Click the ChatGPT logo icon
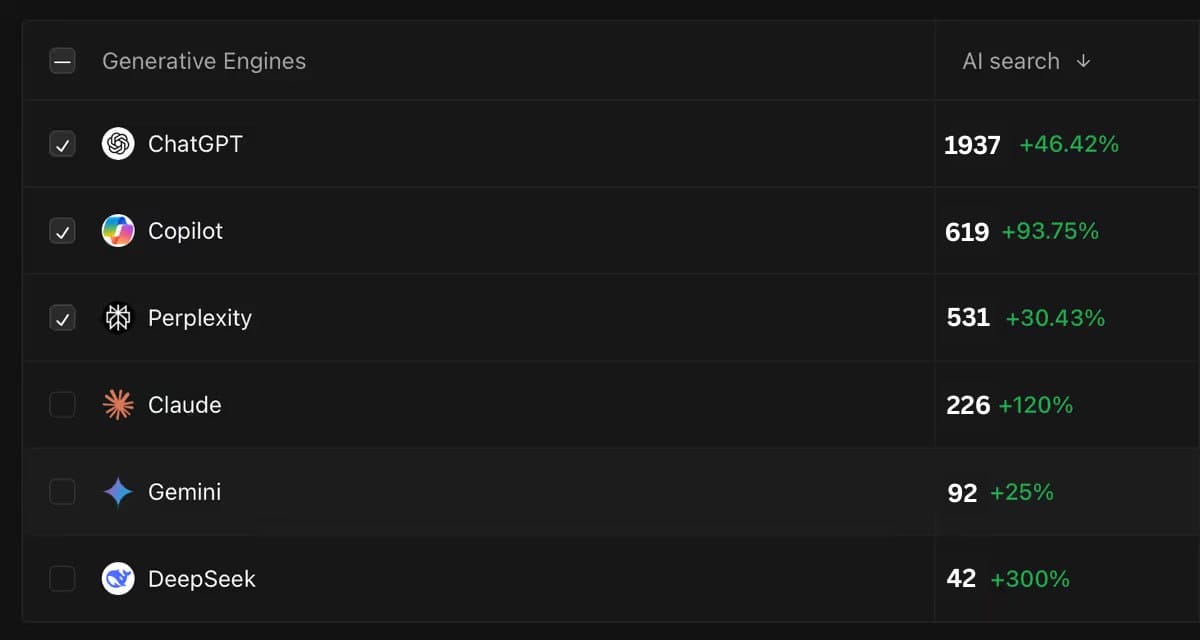The image size is (1200, 640). pos(118,144)
